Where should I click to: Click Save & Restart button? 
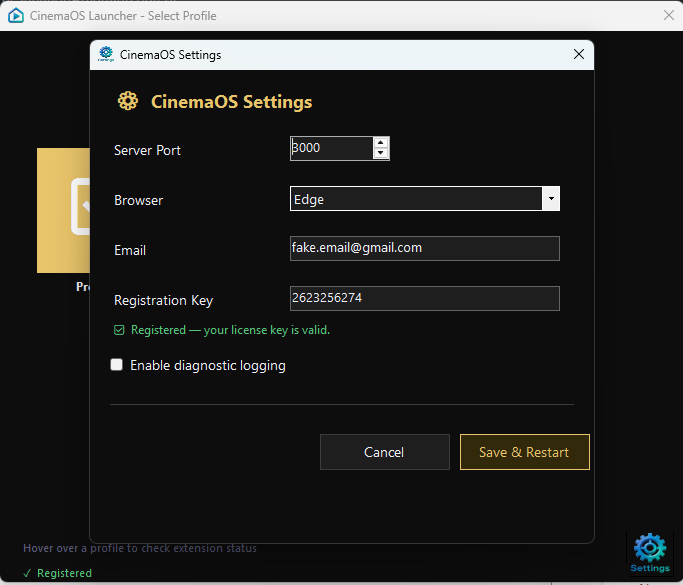click(524, 452)
